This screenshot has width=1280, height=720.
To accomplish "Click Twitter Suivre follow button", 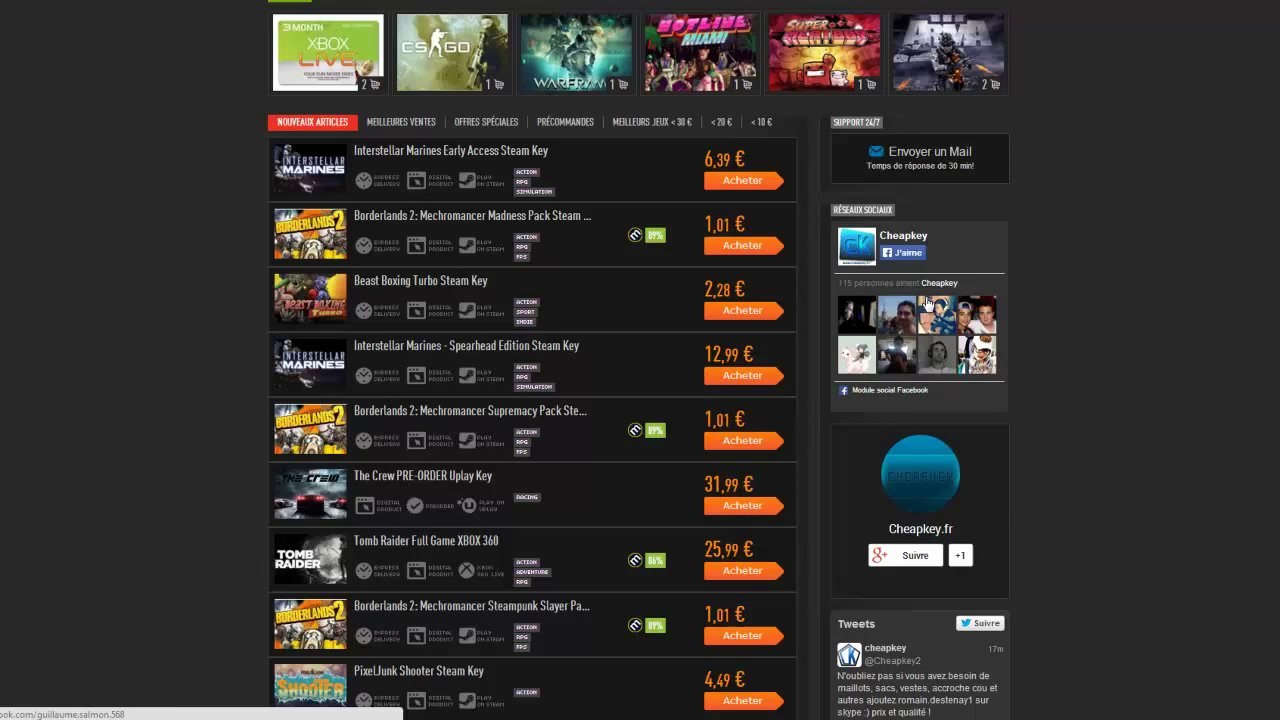I will click(x=980, y=623).
